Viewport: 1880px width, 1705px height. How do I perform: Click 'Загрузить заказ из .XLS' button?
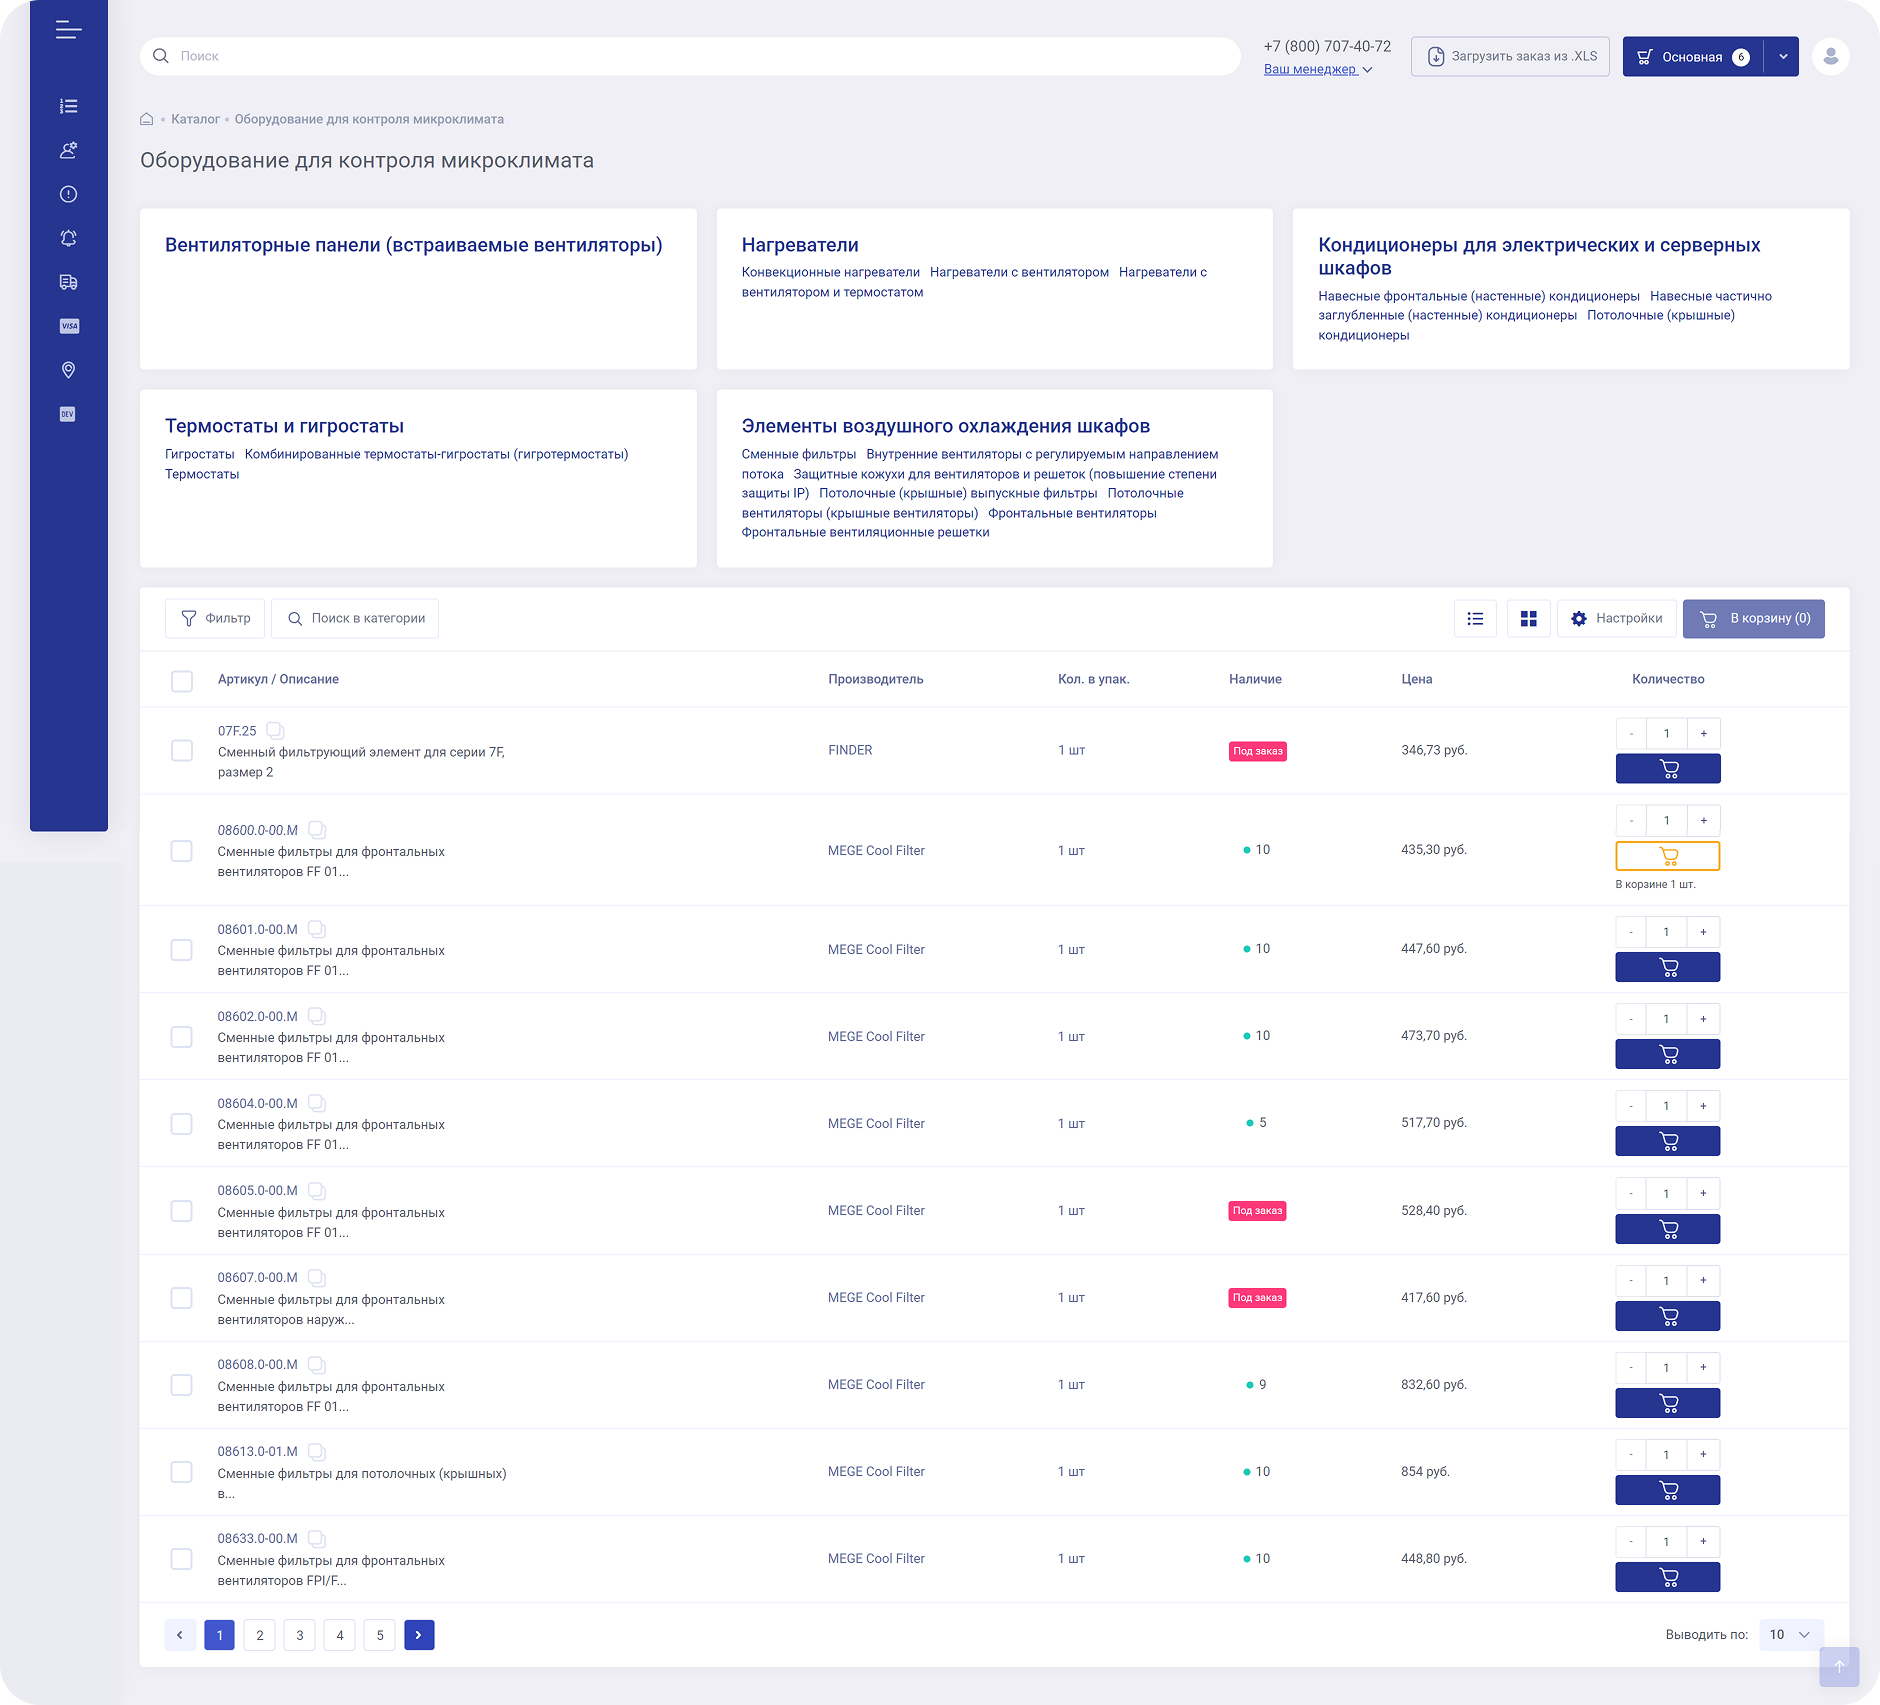tap(1510, 57)
